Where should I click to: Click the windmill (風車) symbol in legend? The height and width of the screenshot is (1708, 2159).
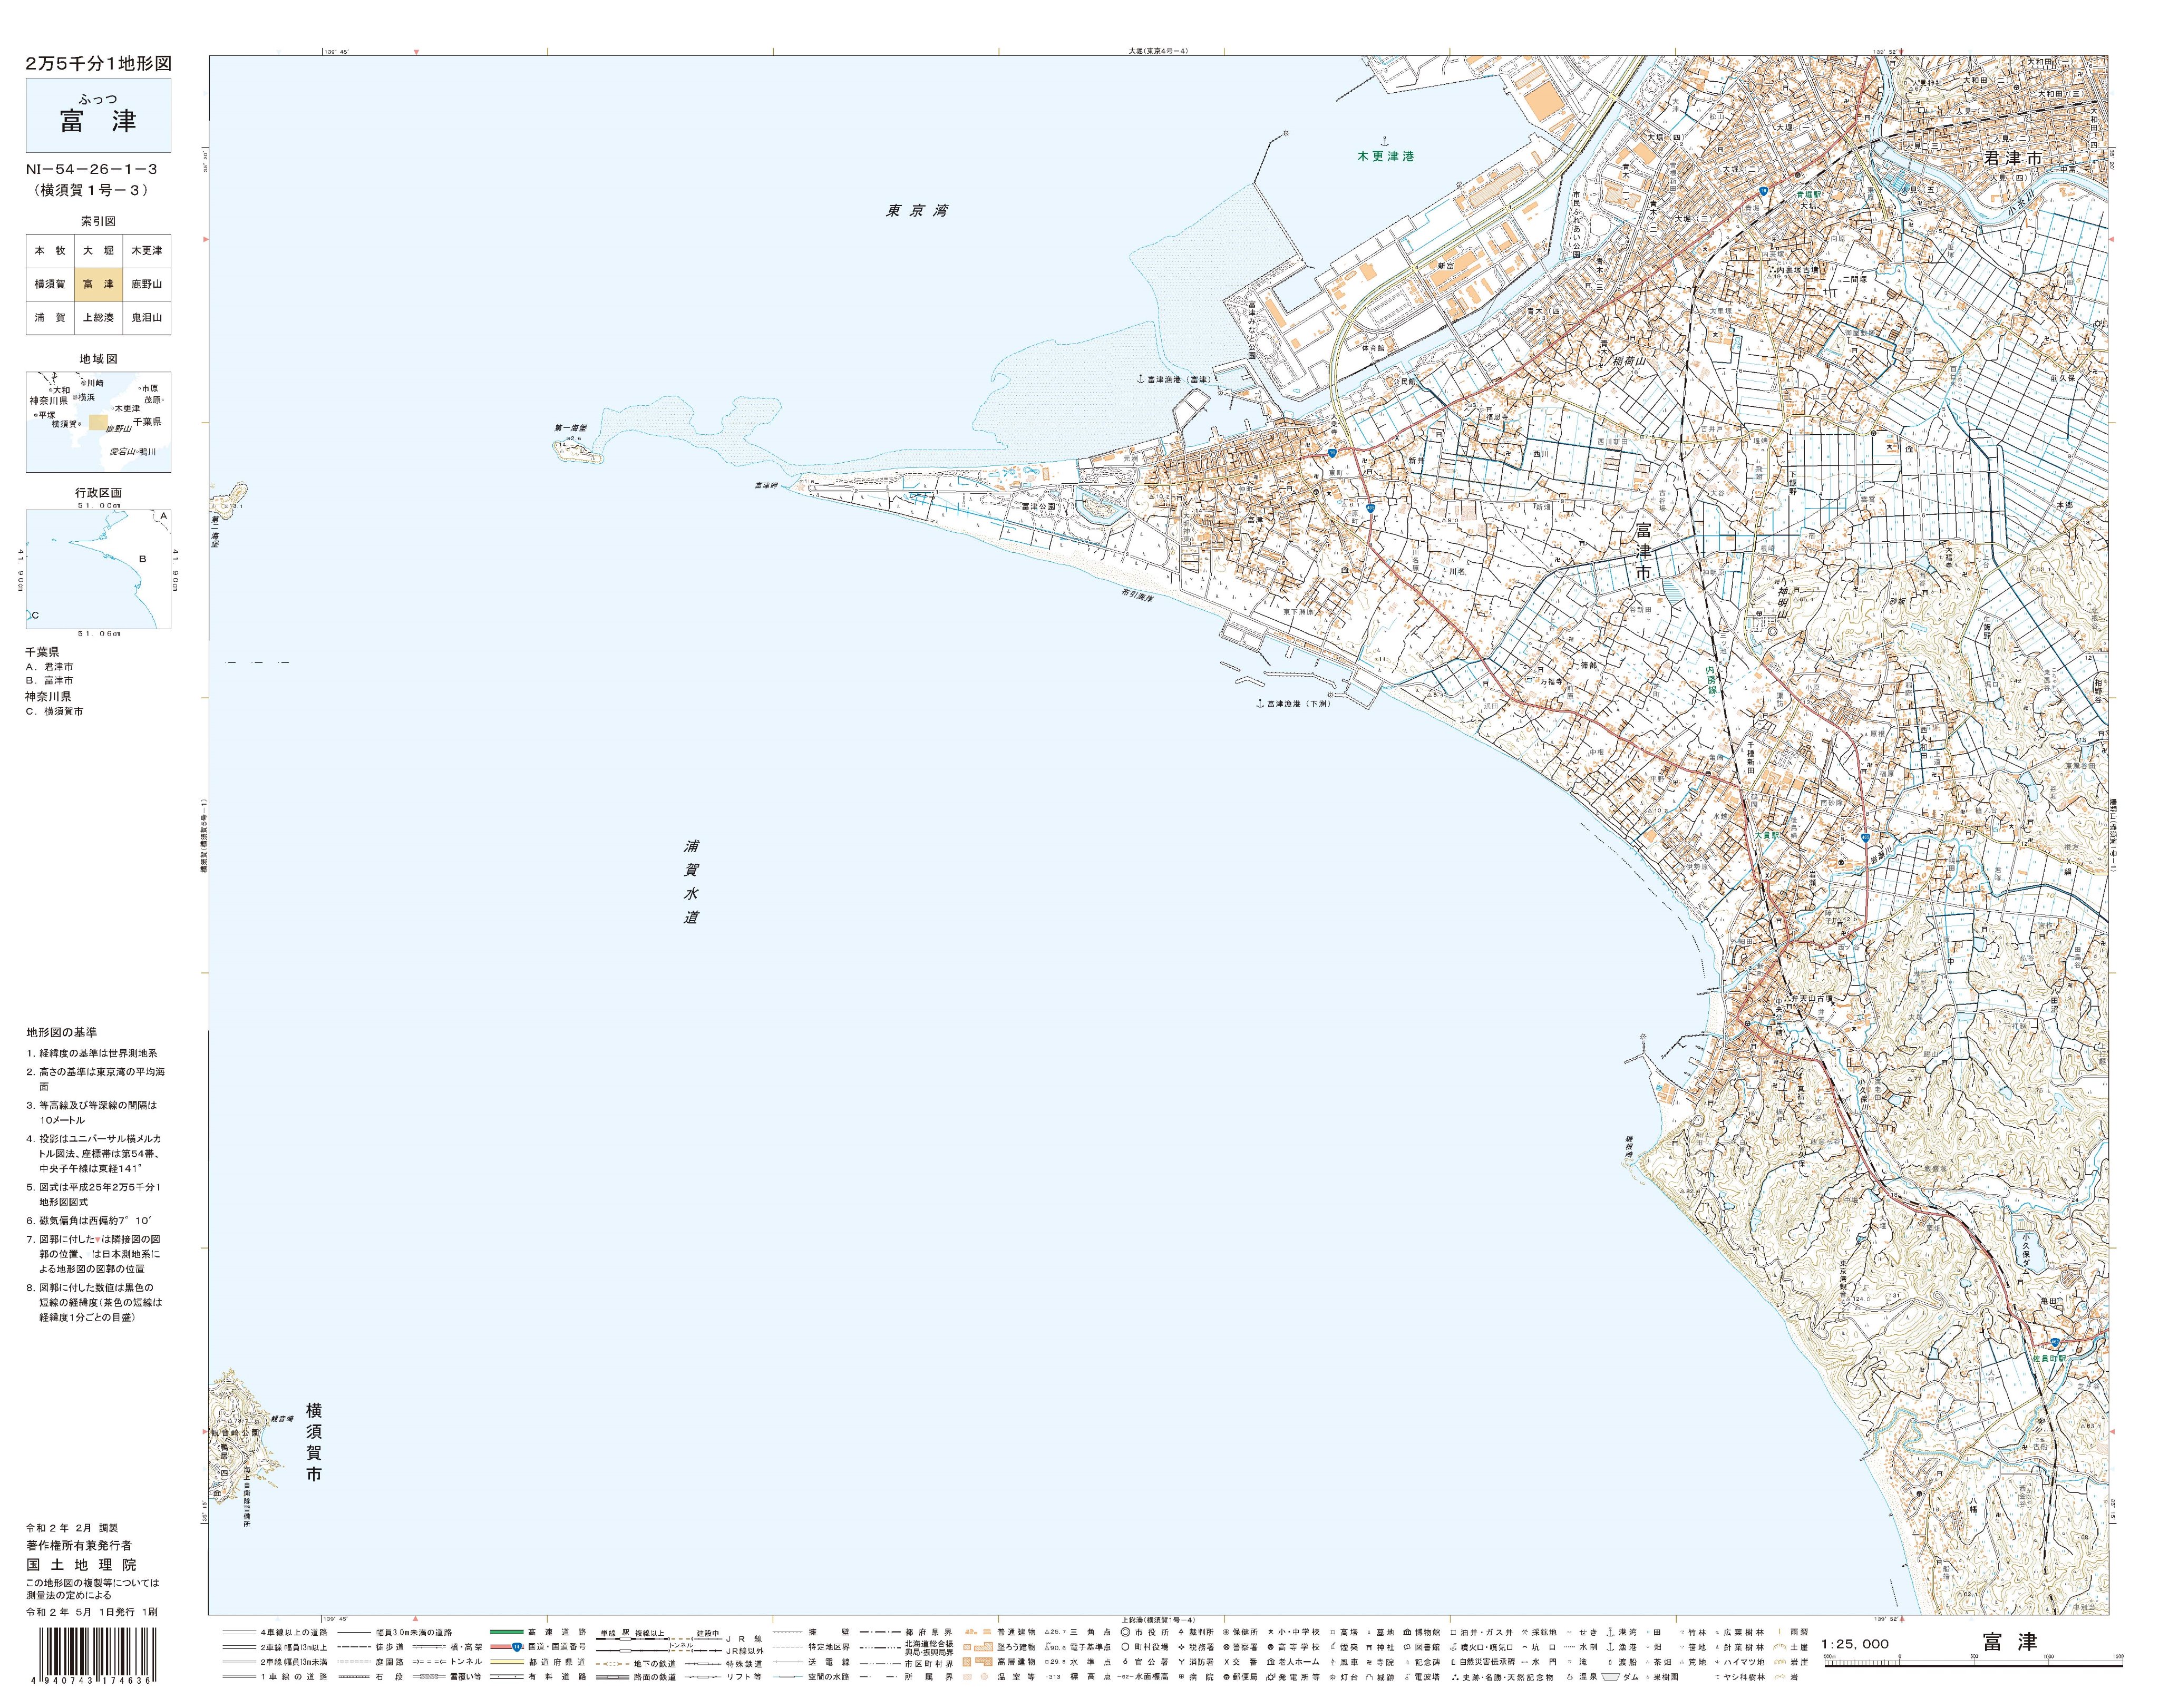point(1333,1662)
